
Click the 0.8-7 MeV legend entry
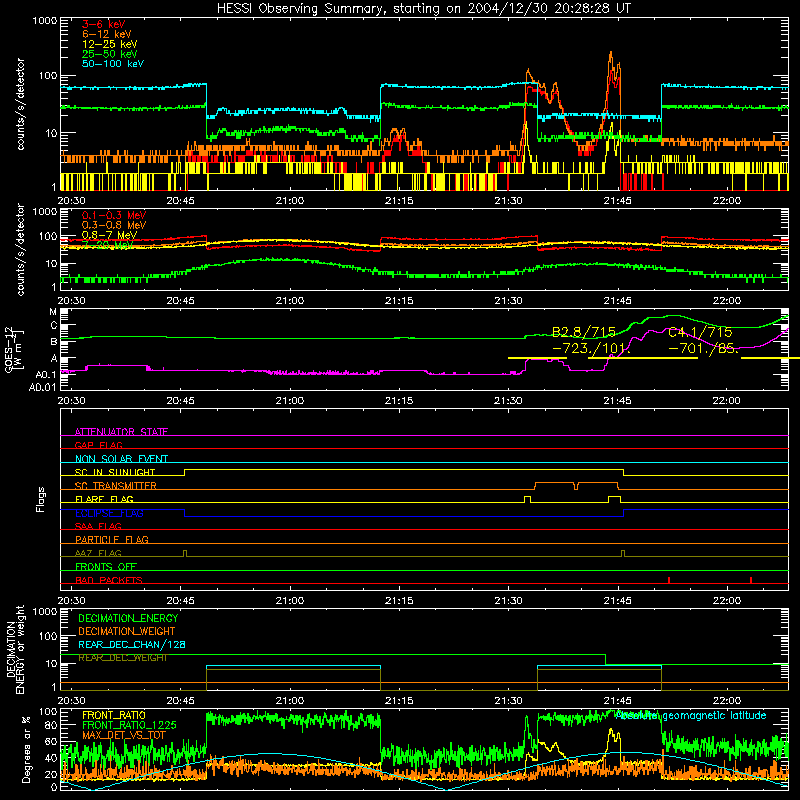[109, 235]
